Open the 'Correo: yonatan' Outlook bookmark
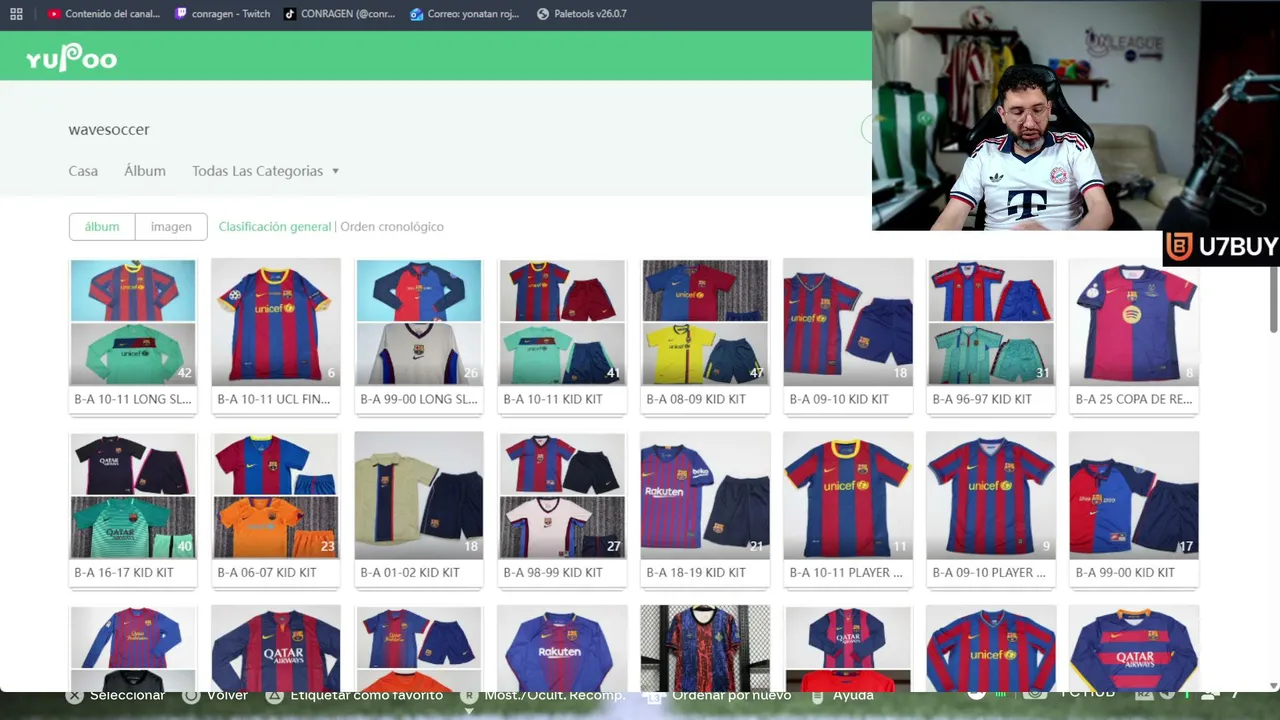 pyautogui.click(x=463, y=14)
